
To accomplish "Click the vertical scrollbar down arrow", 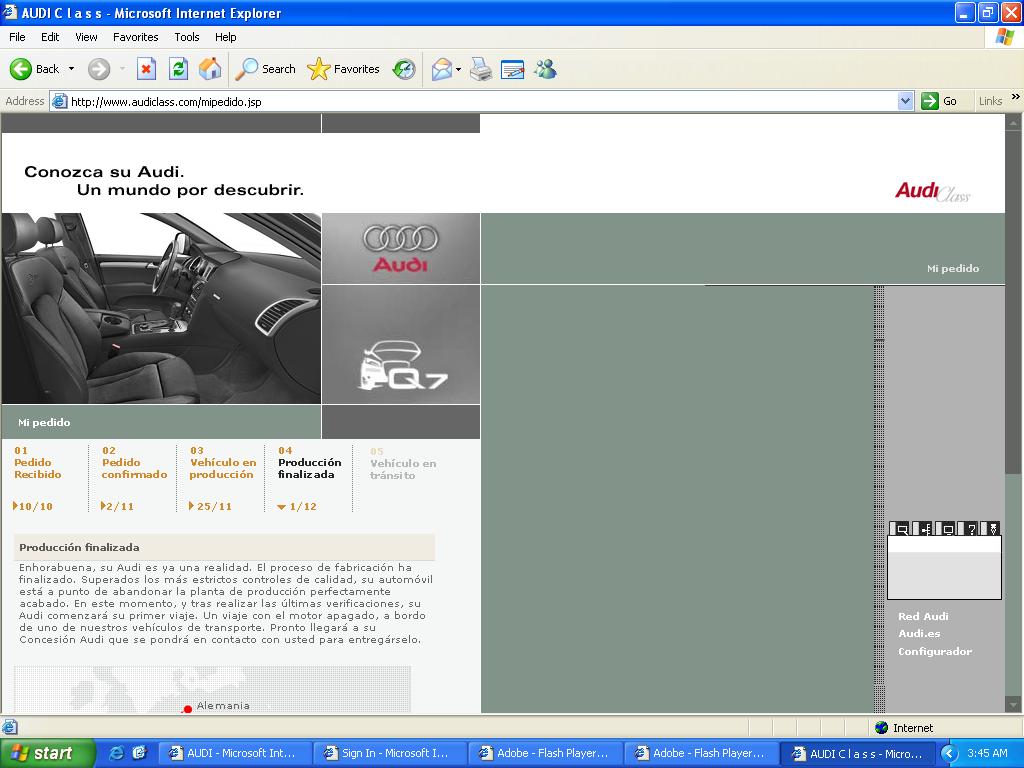I will point(1013,705).
